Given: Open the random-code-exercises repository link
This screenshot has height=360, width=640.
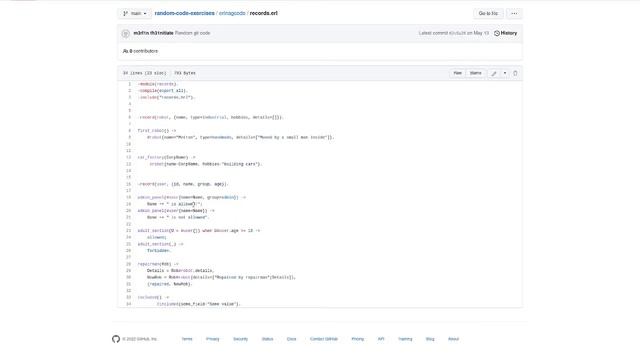Looking at the screenshot, I should [184, 13].
